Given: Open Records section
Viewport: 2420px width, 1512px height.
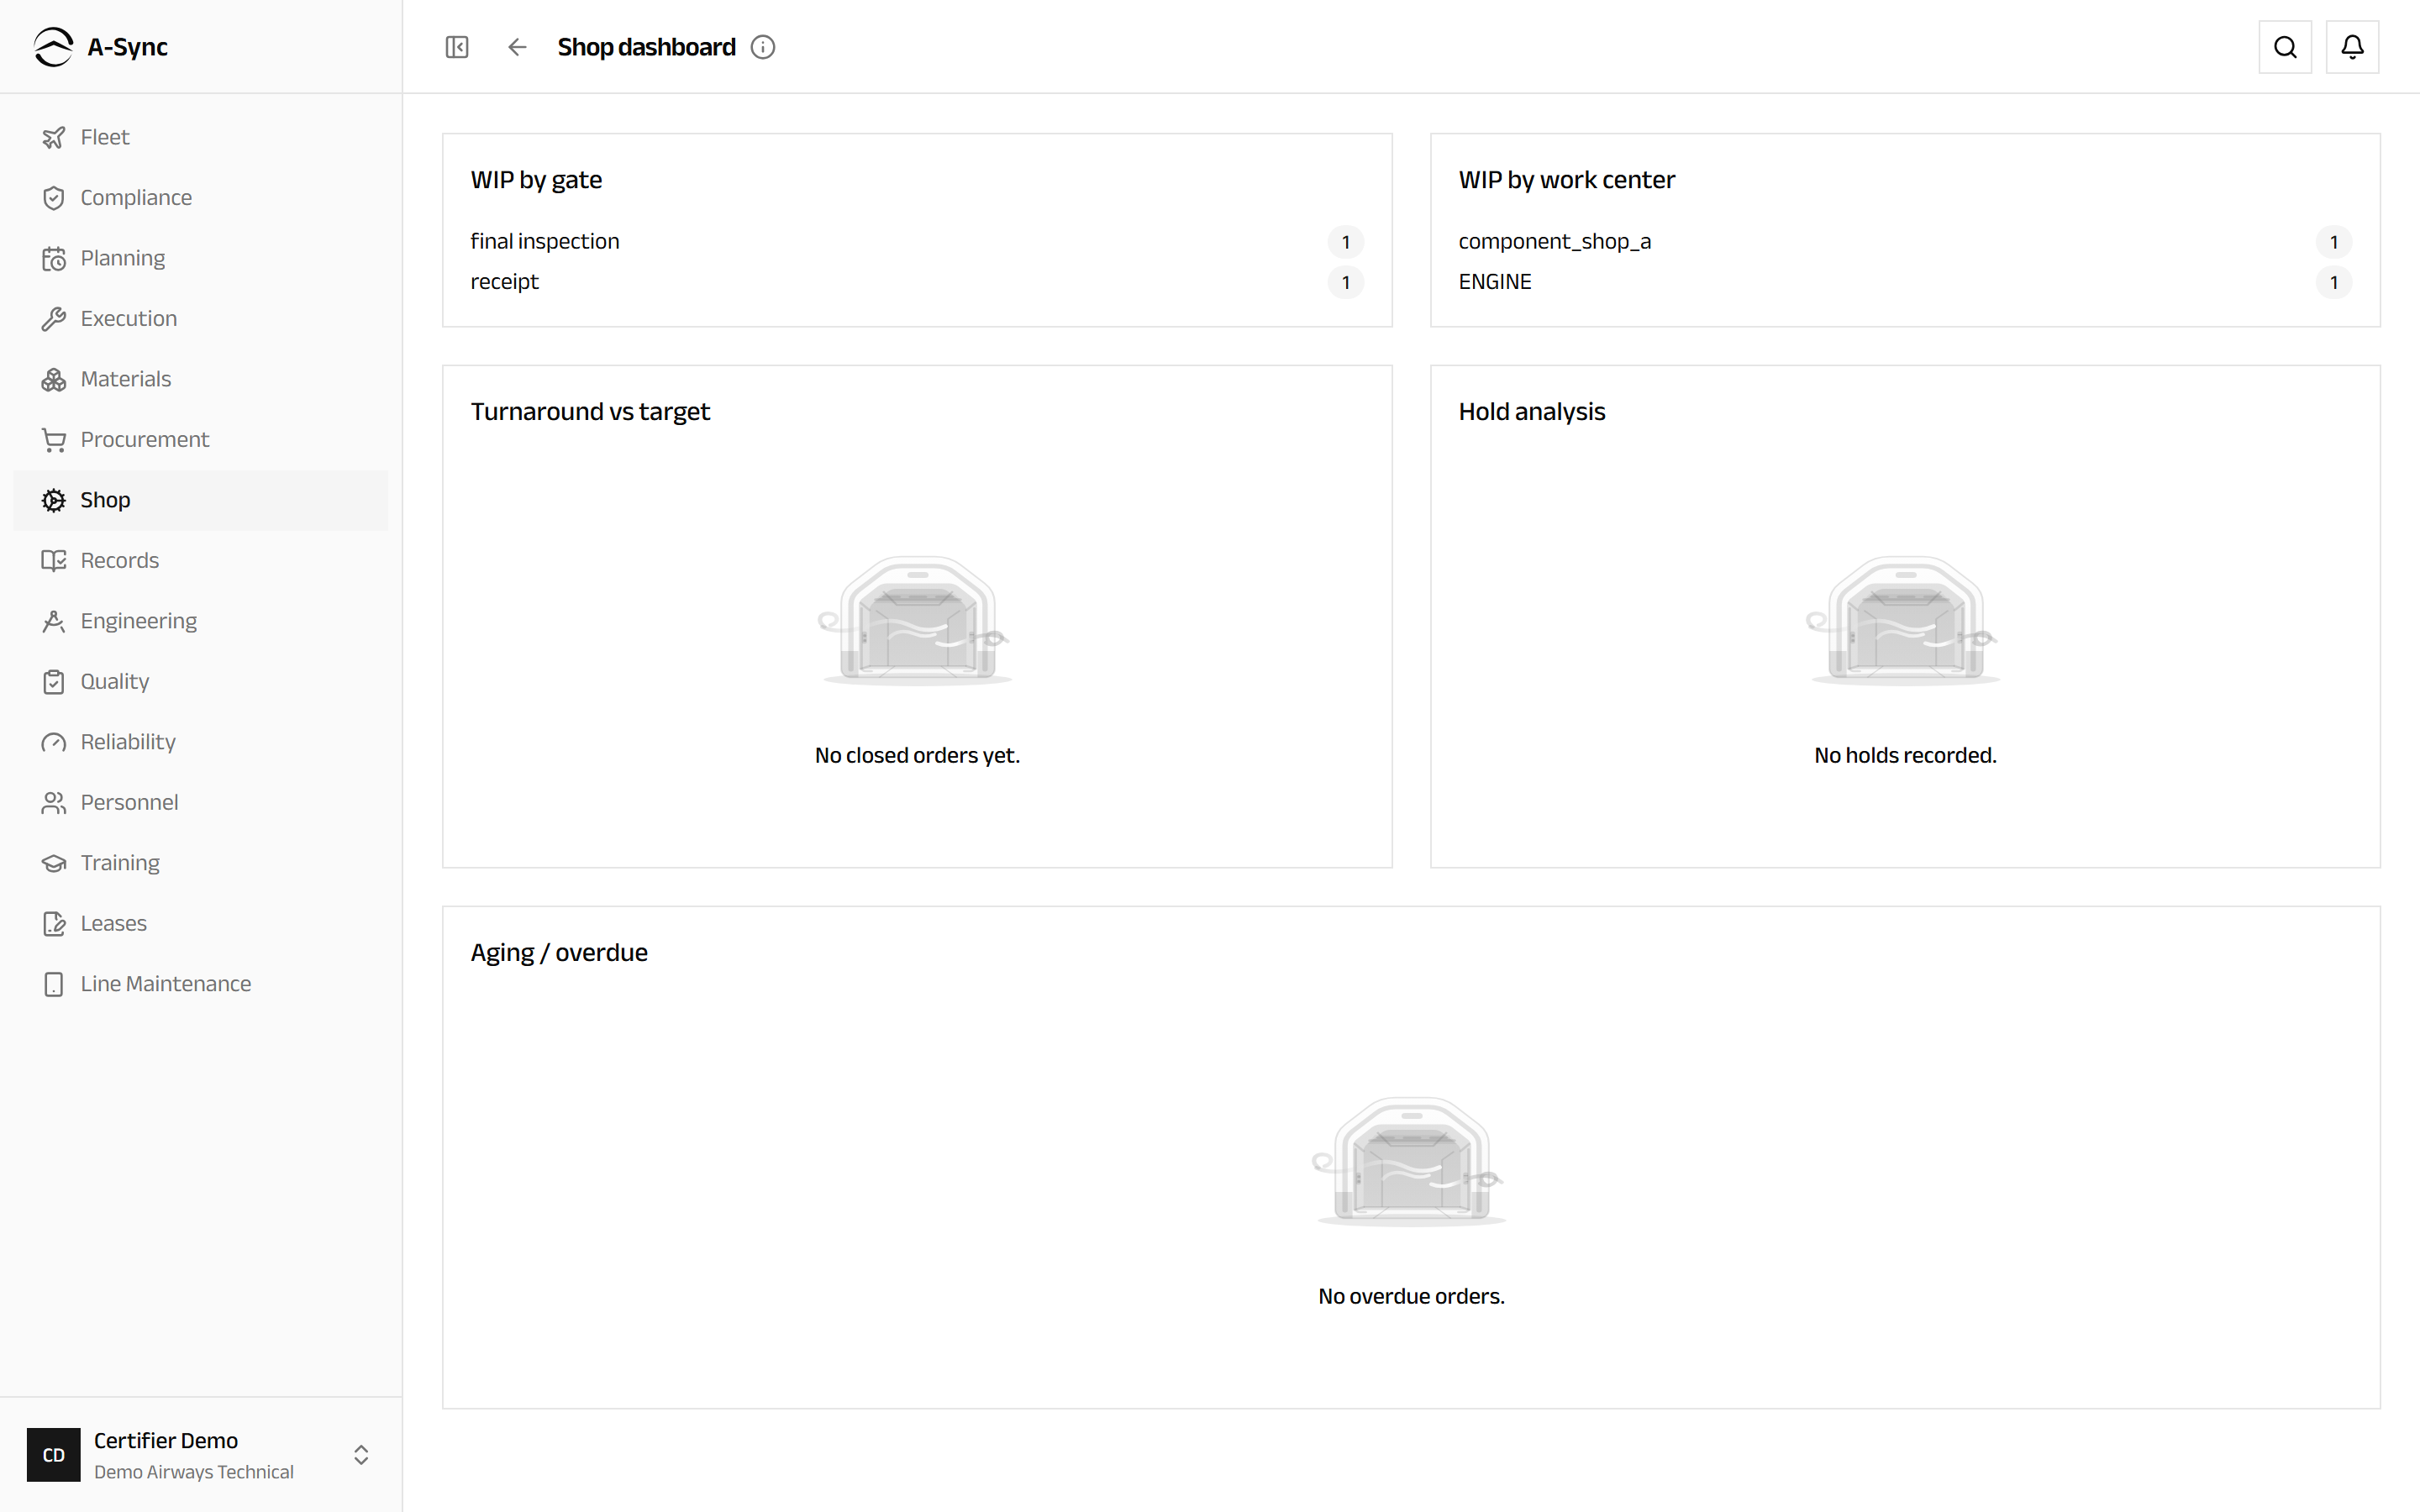Looking at the screenshot, I should point(201,561).
